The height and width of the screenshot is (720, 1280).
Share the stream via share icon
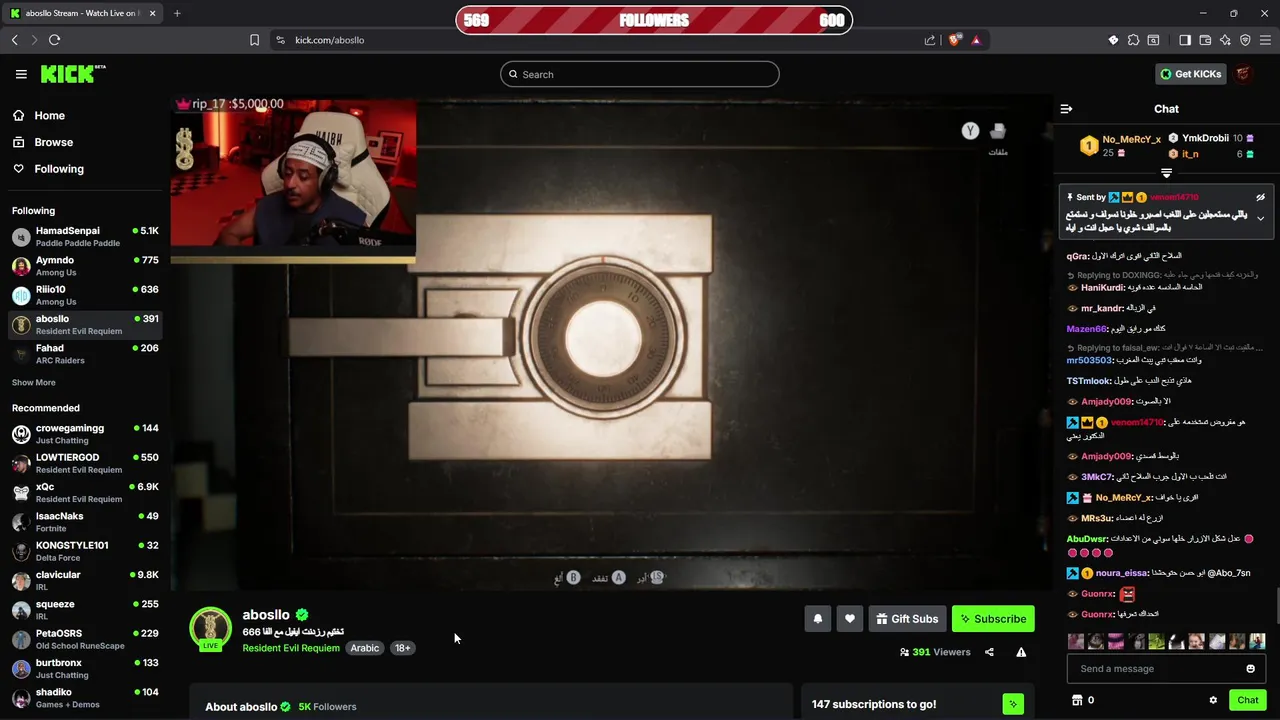989,652
